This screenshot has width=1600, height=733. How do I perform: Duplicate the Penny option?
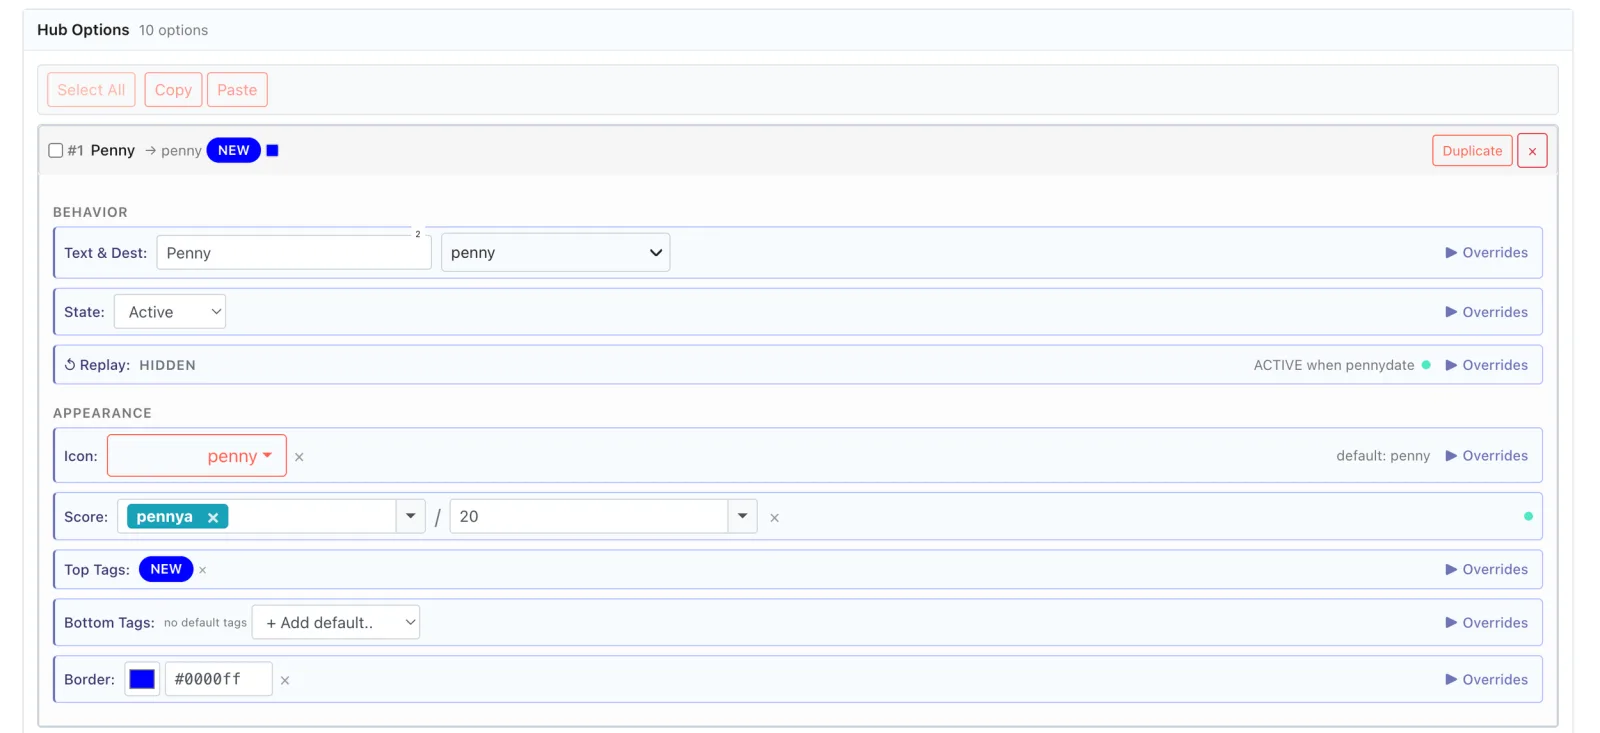1472,151
